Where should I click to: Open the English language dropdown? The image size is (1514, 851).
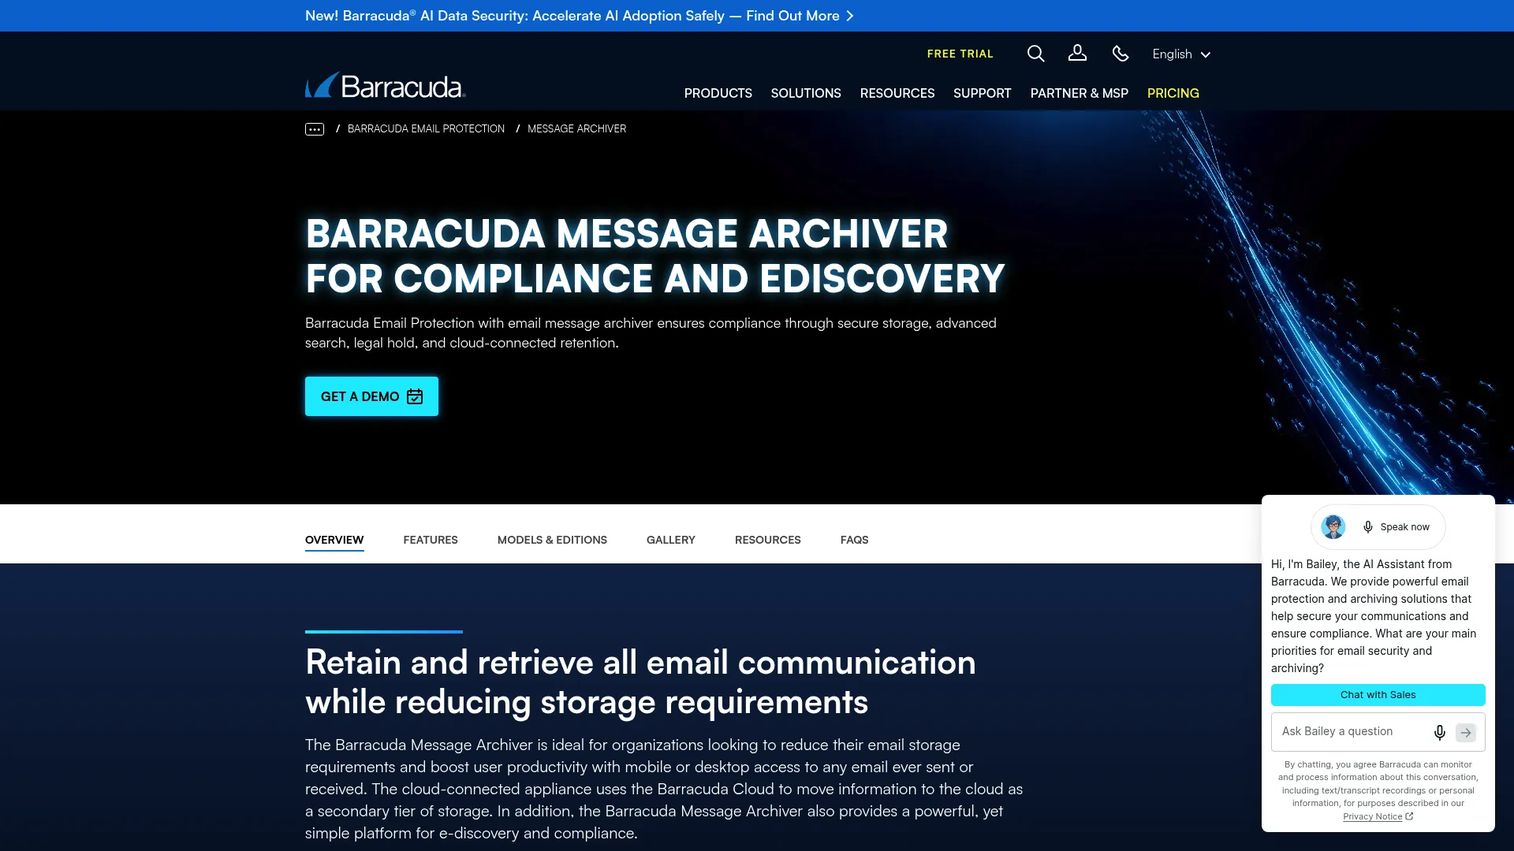pyautogui.click(x=1181, y=54)
